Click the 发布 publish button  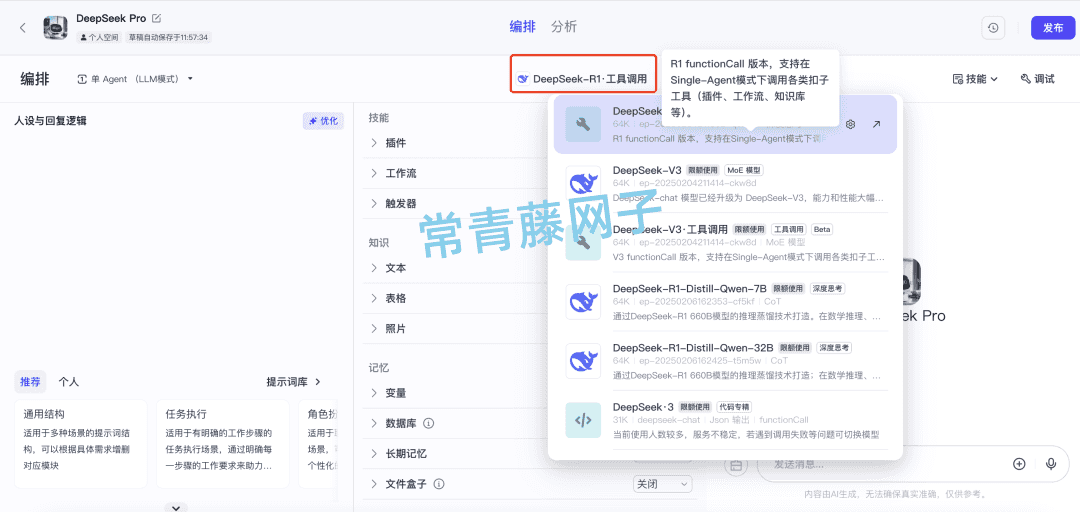(x=1052, y=28)
